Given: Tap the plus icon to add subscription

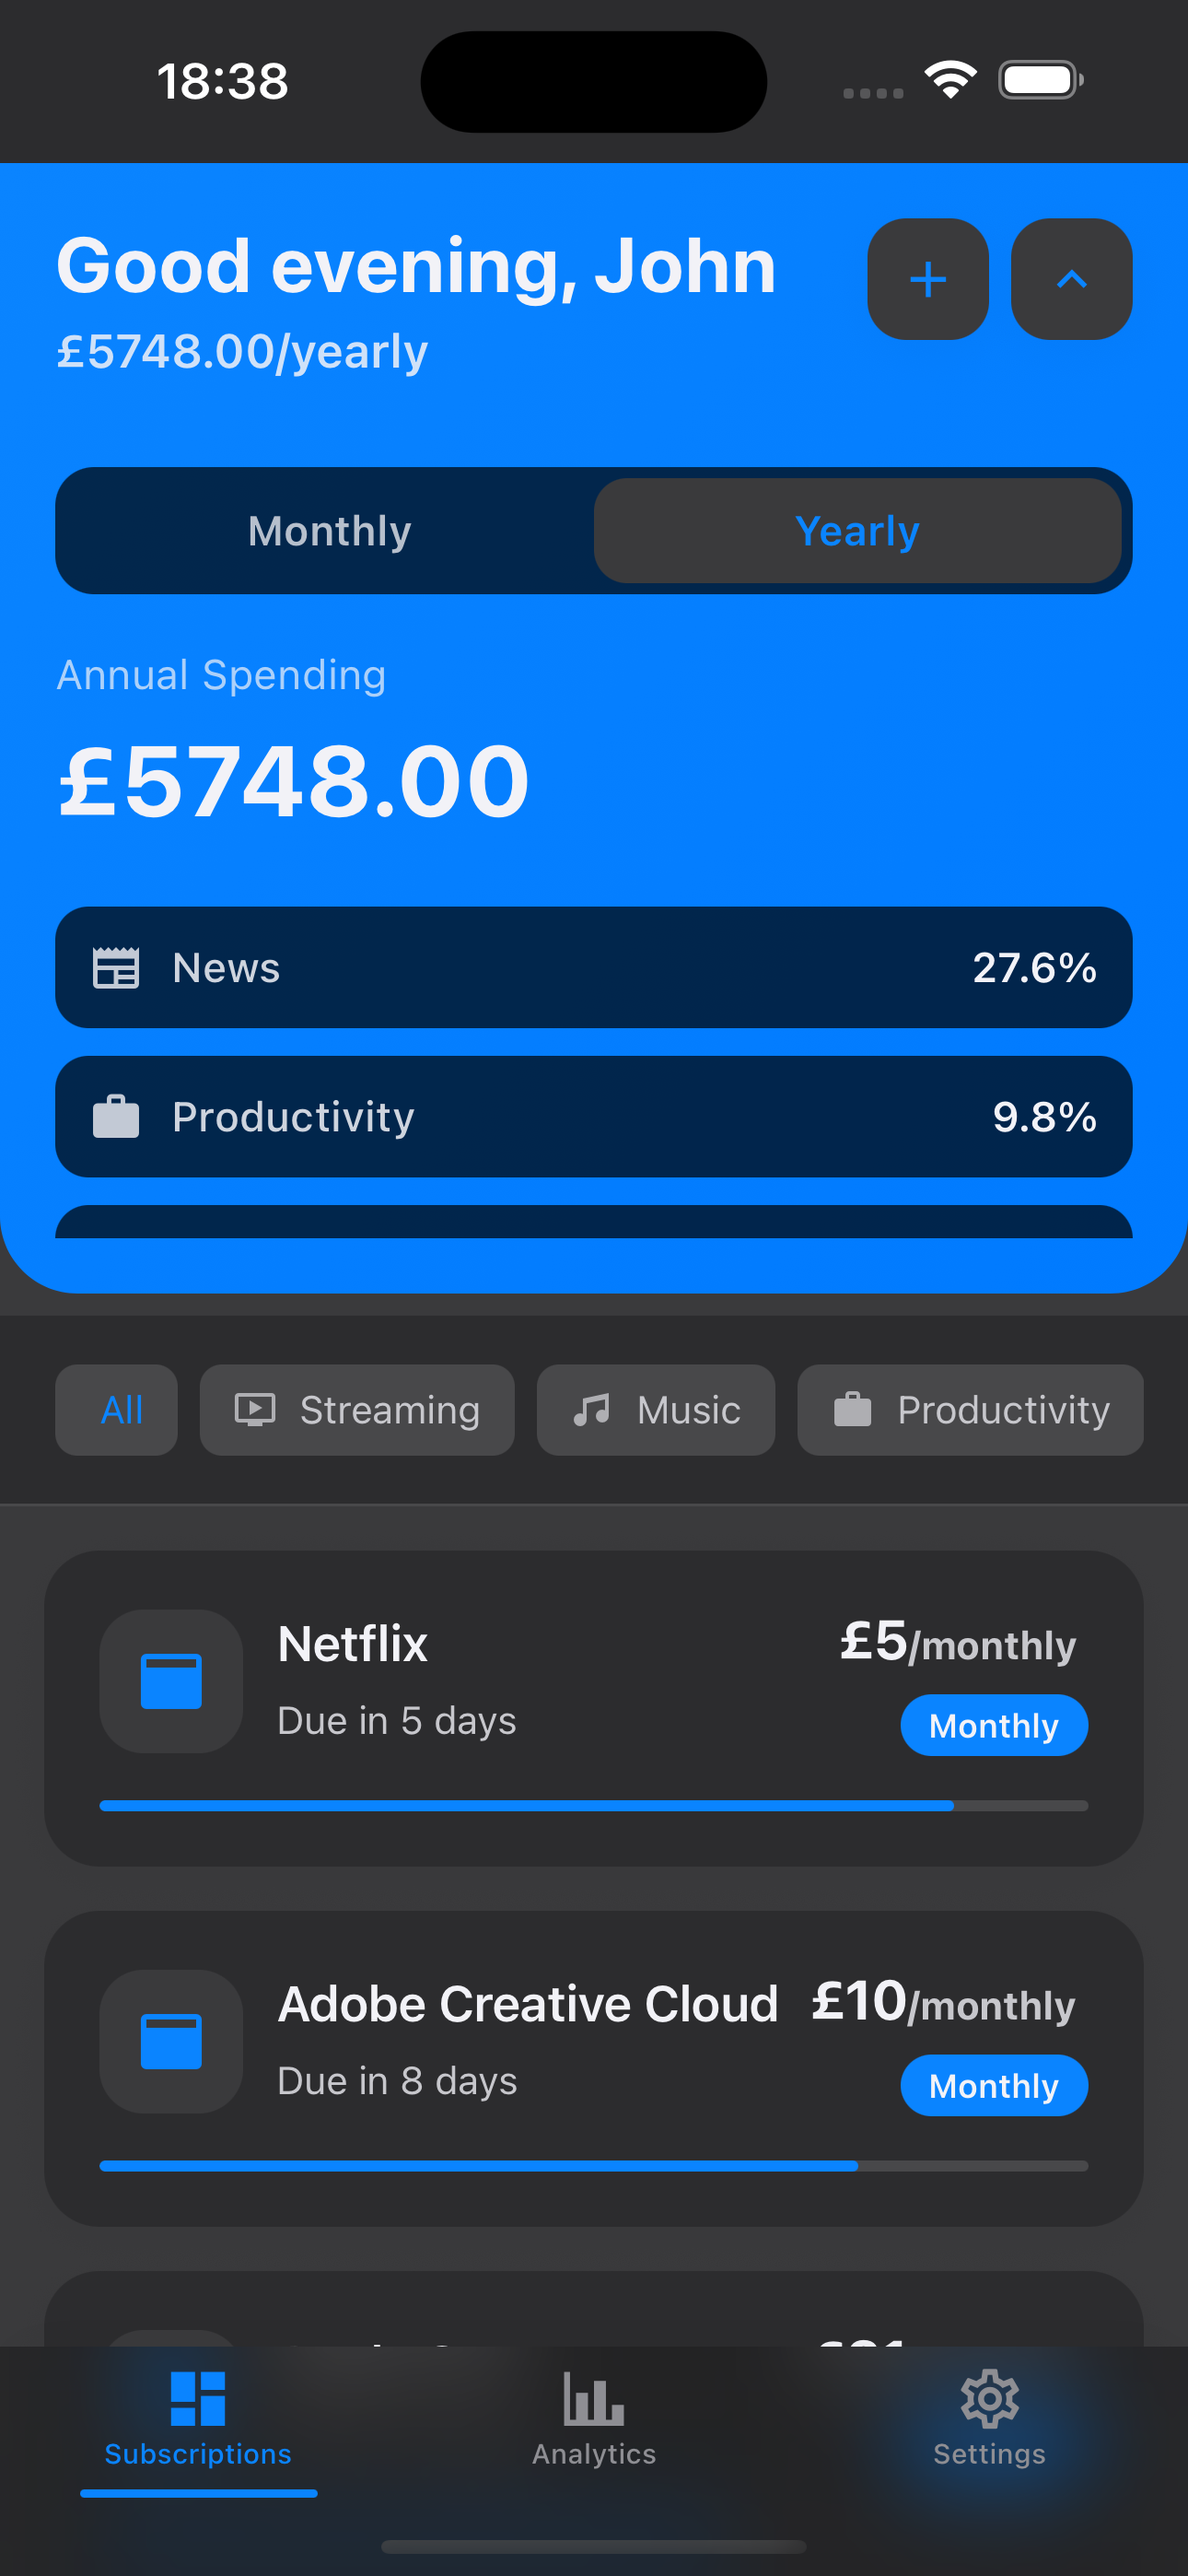Looking at the screenshot, I should (927, 279).
